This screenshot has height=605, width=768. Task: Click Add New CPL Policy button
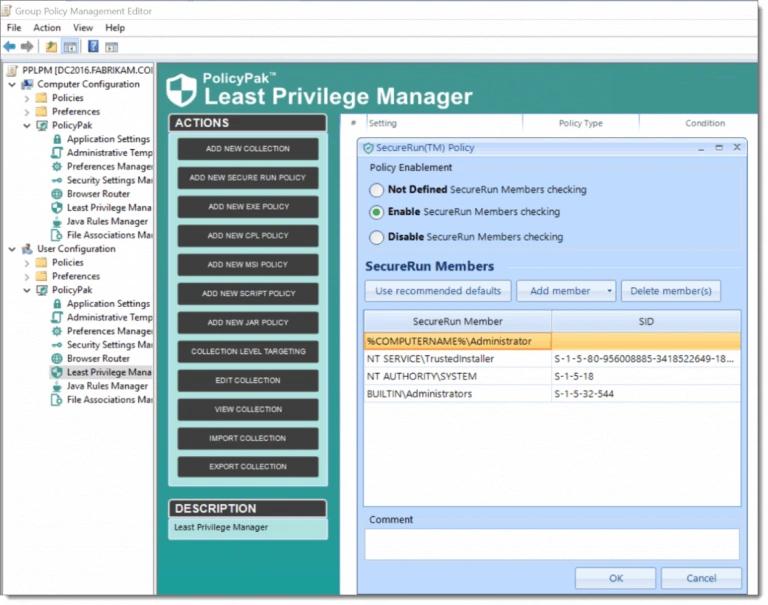248,236
